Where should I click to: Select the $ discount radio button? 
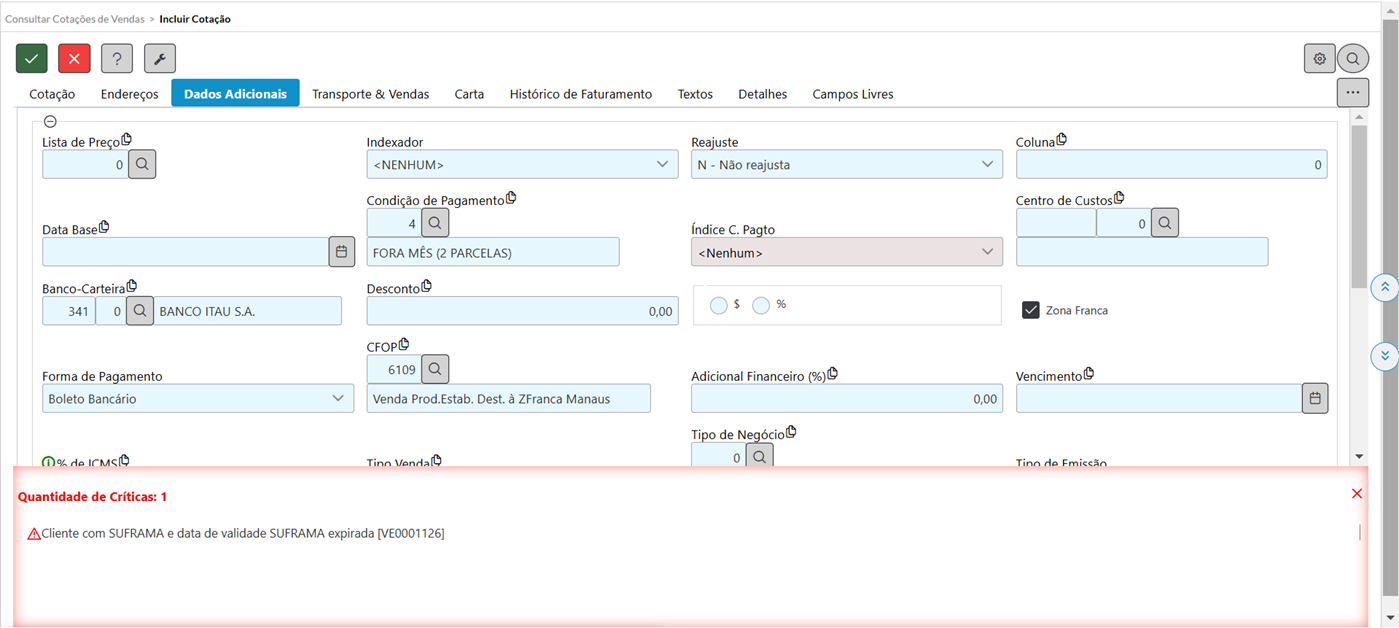tap(718, 305)
